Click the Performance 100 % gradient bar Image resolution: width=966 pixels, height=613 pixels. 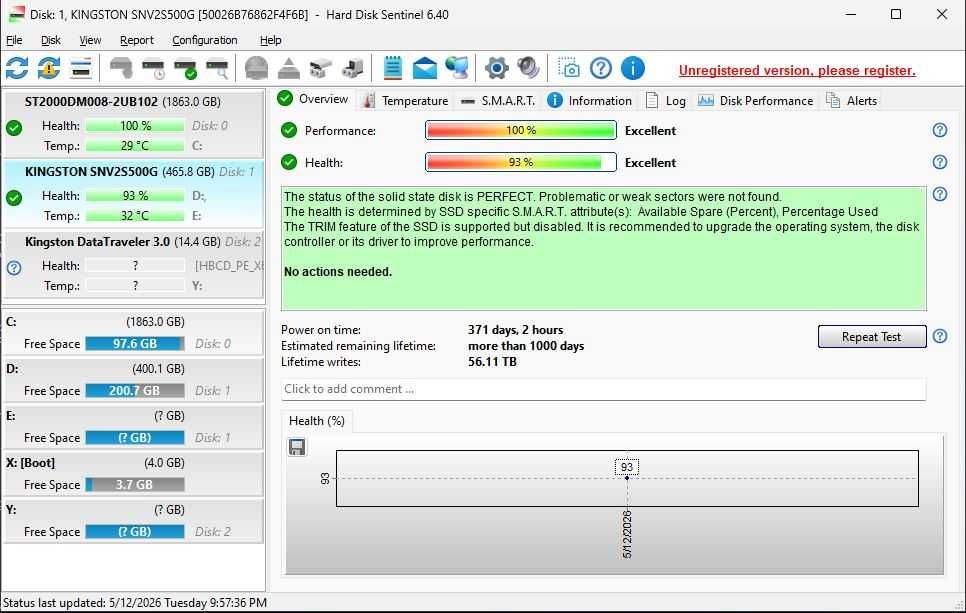(x=521, y=130)
